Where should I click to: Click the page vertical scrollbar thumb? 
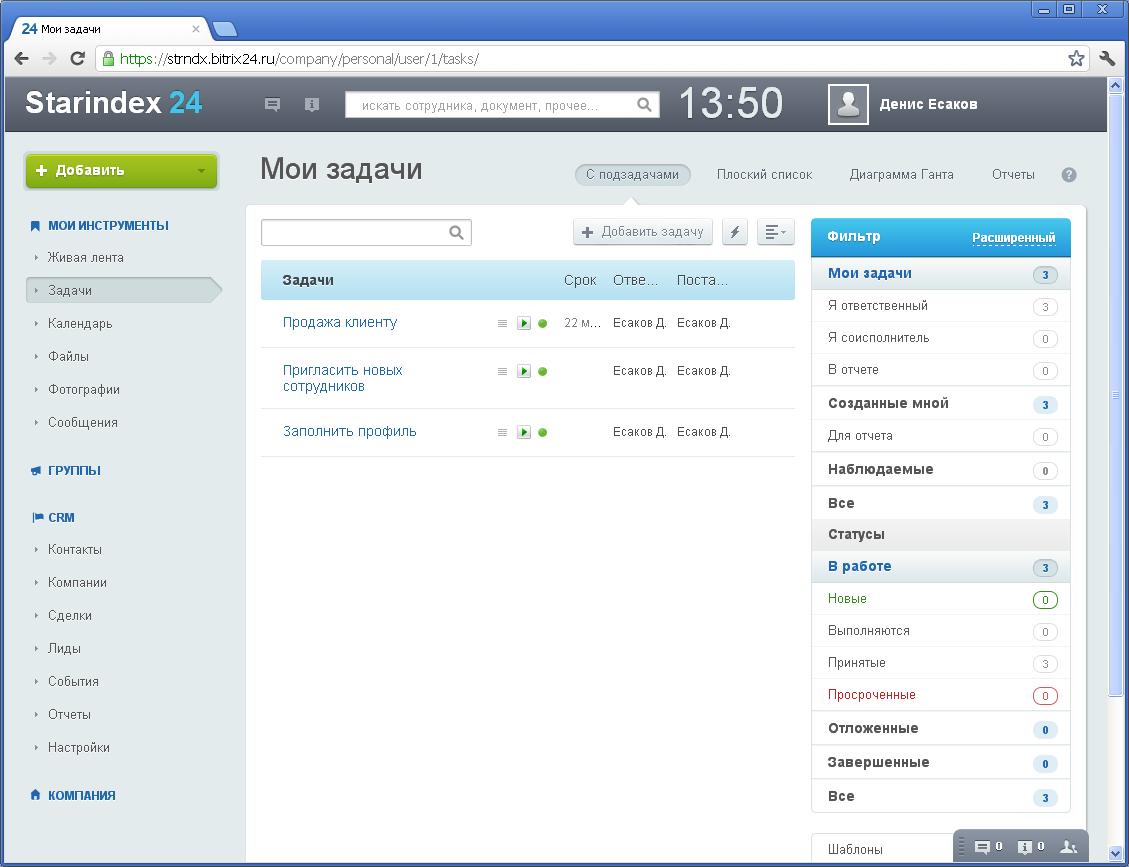1115,395
